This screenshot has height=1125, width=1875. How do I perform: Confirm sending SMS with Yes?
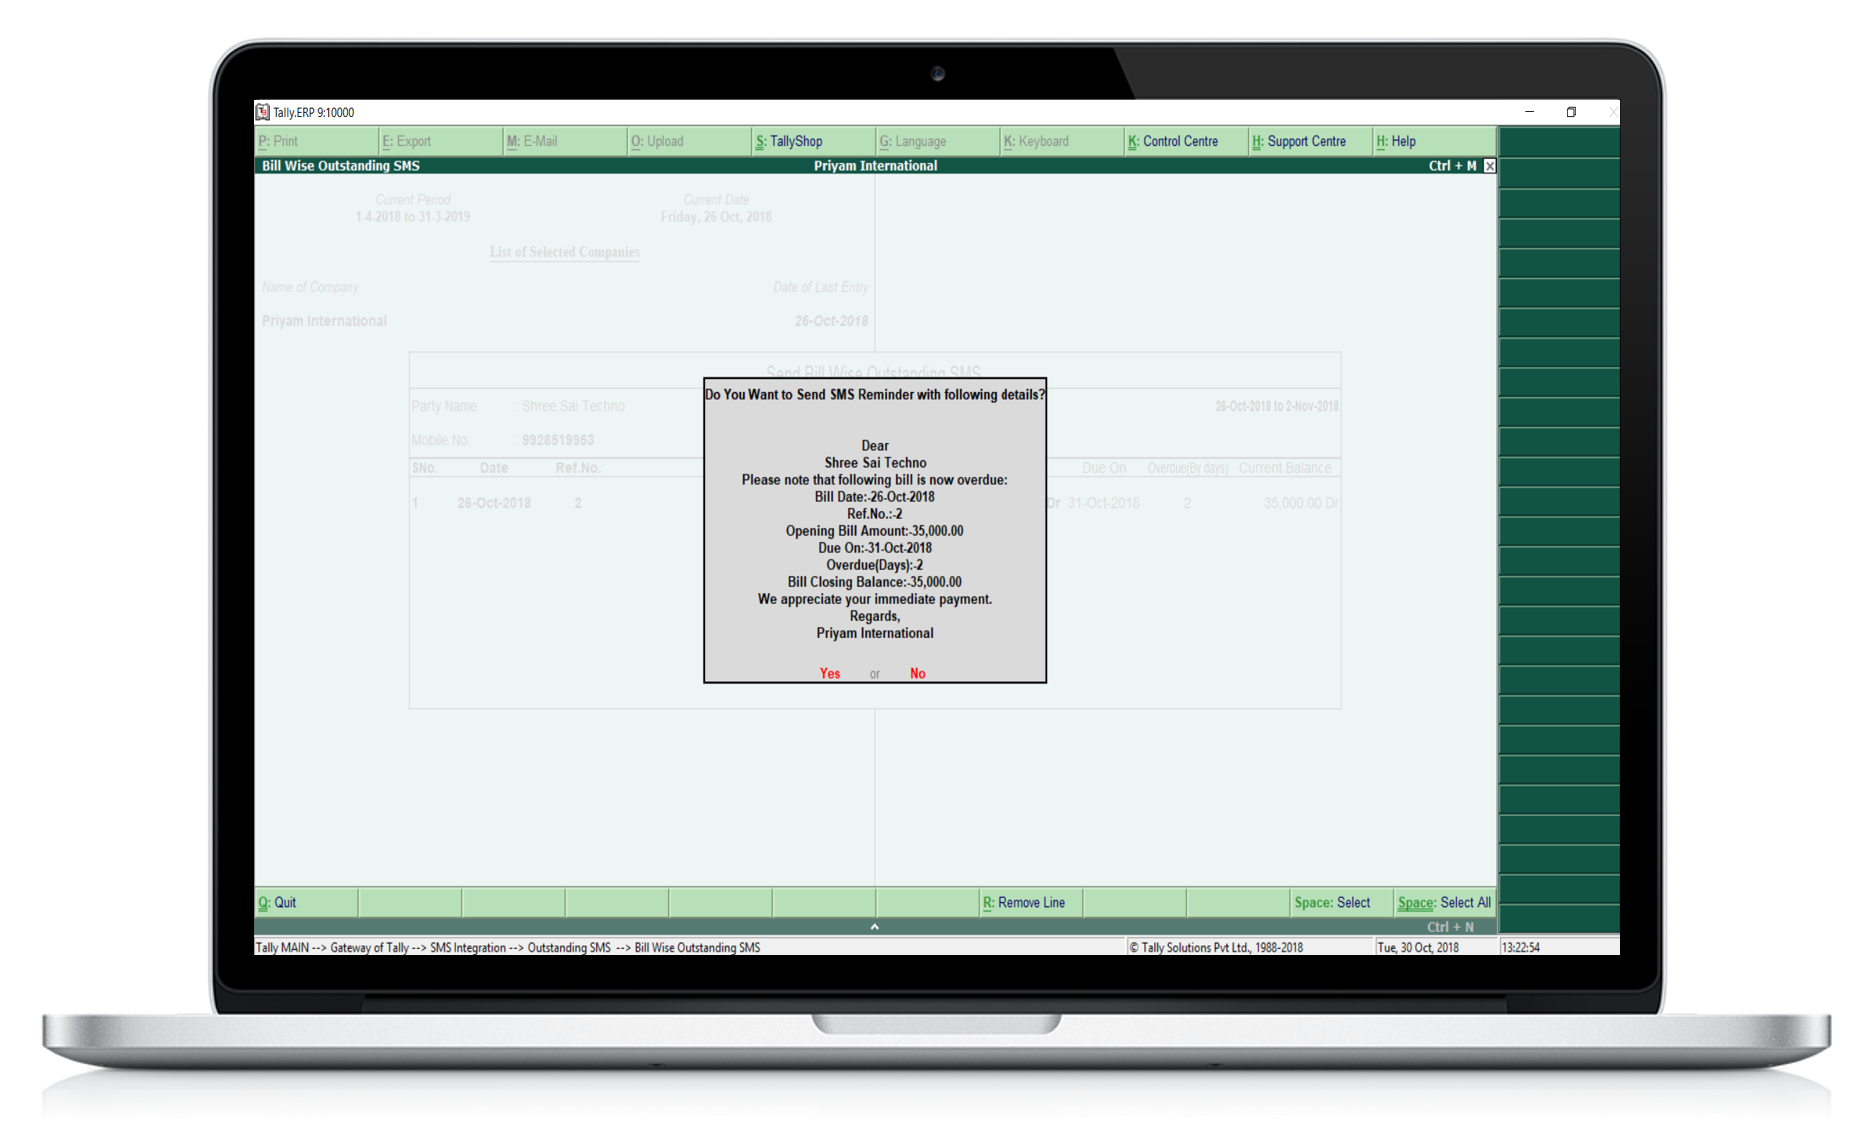pyautogui.click(x=830, y=674)
